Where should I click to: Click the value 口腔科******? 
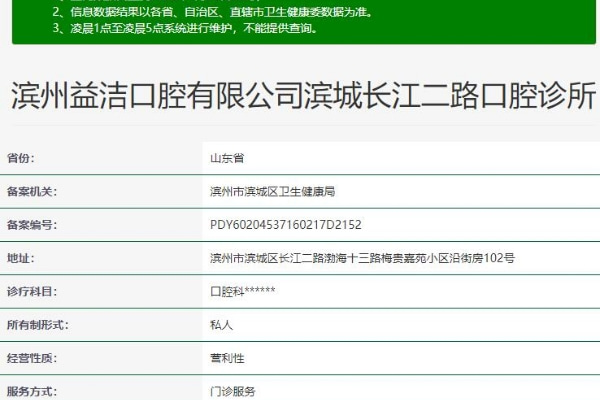click(243, 291)
